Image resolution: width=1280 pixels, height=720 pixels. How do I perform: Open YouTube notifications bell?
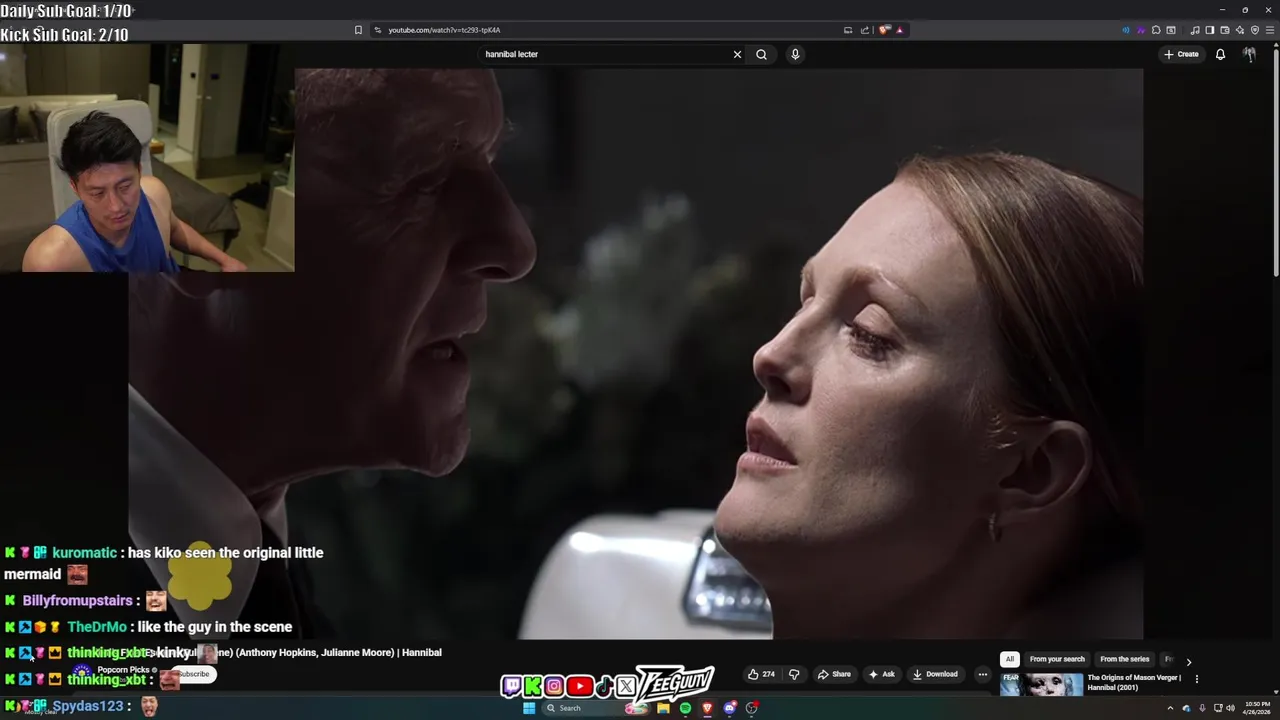[1220, 54]
